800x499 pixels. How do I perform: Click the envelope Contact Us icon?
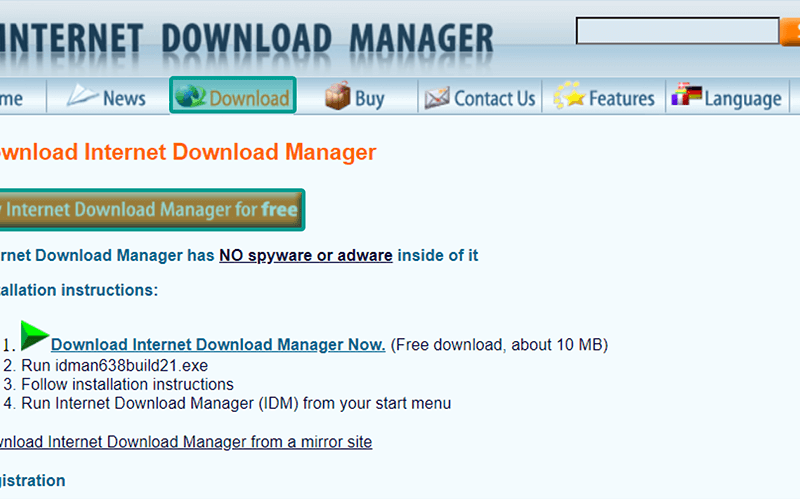click(x=437, y=97)
